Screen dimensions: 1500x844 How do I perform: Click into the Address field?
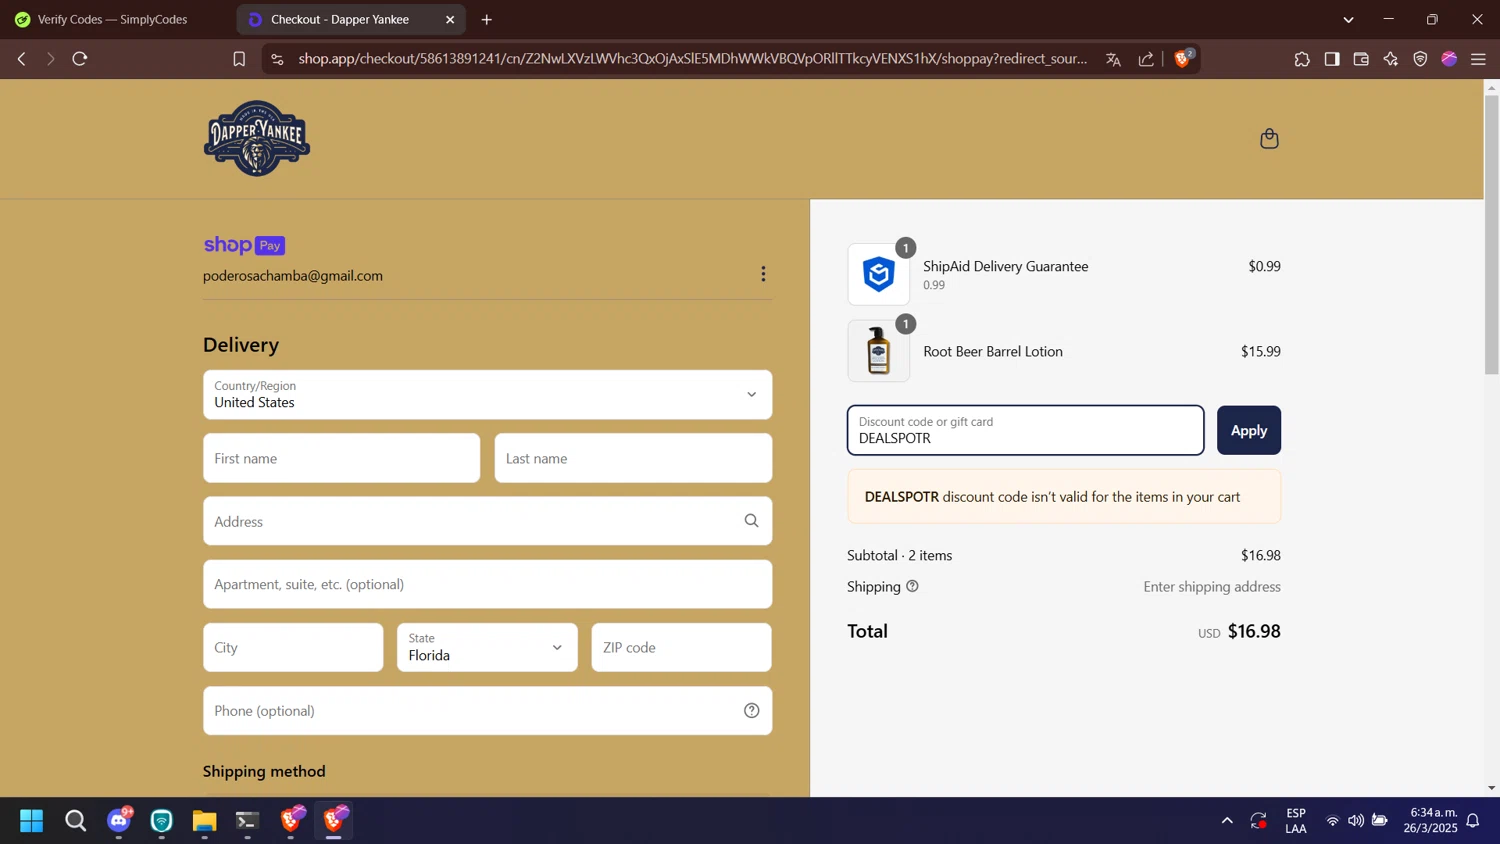pos(487,521)
